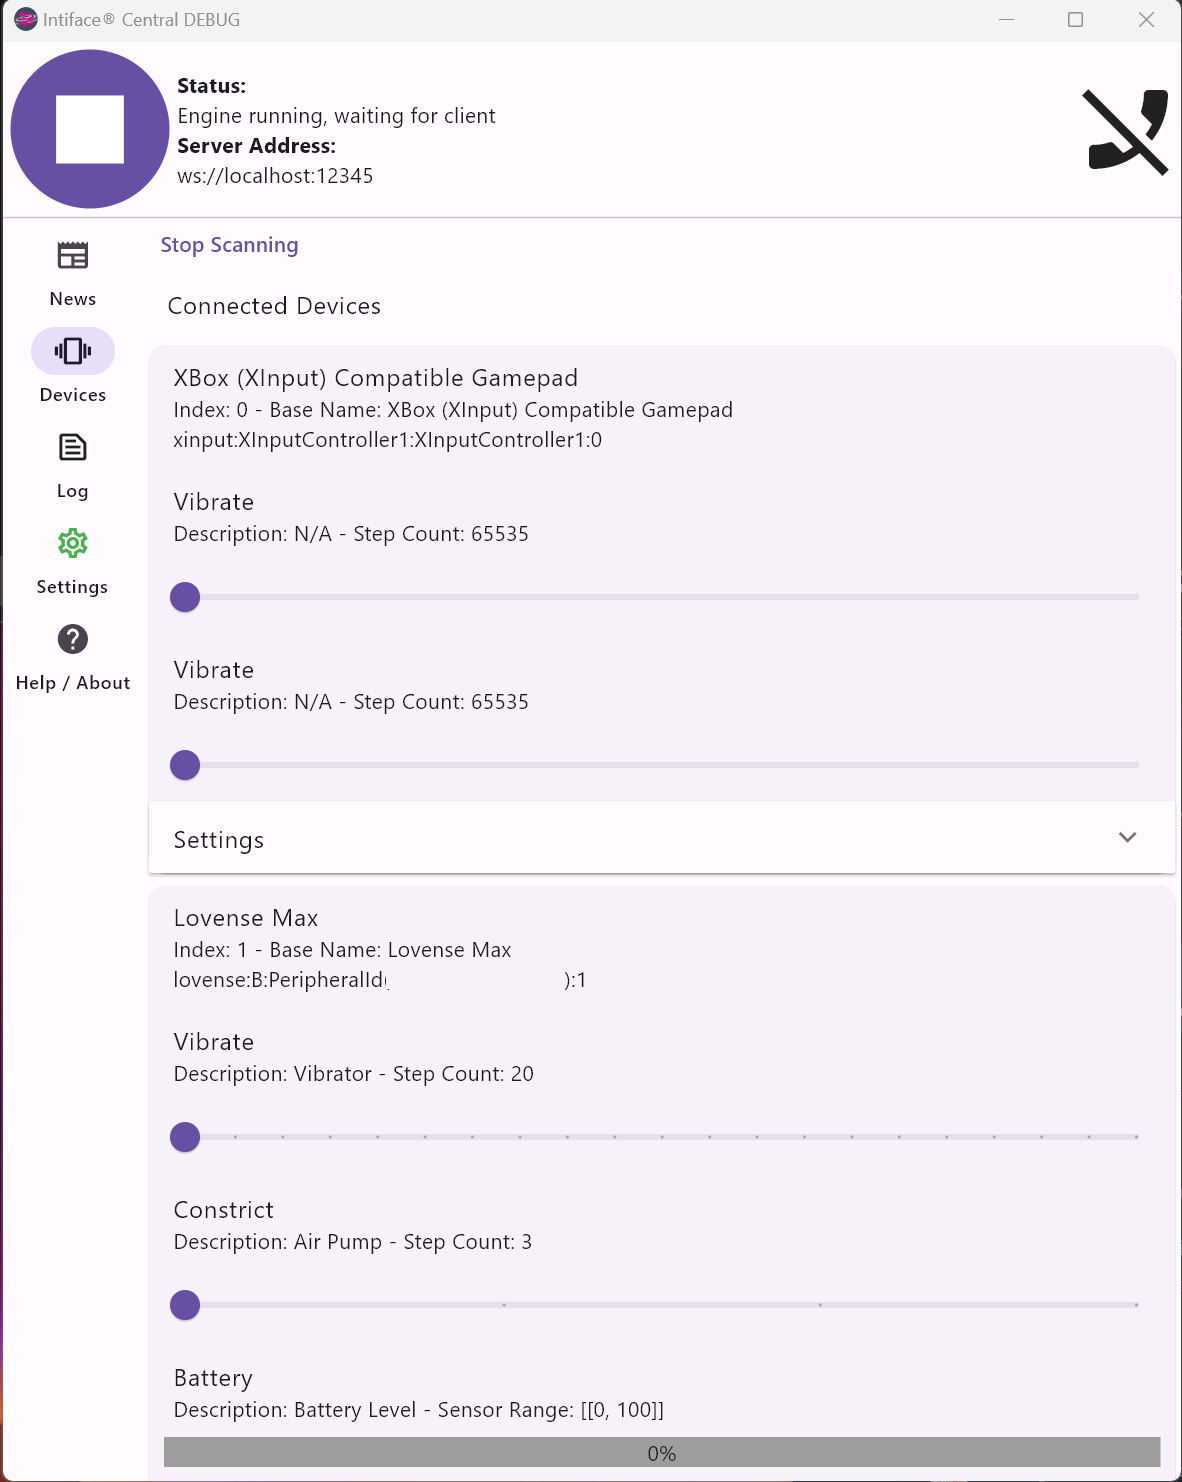Switch to the News tab label

click(72, 299)
